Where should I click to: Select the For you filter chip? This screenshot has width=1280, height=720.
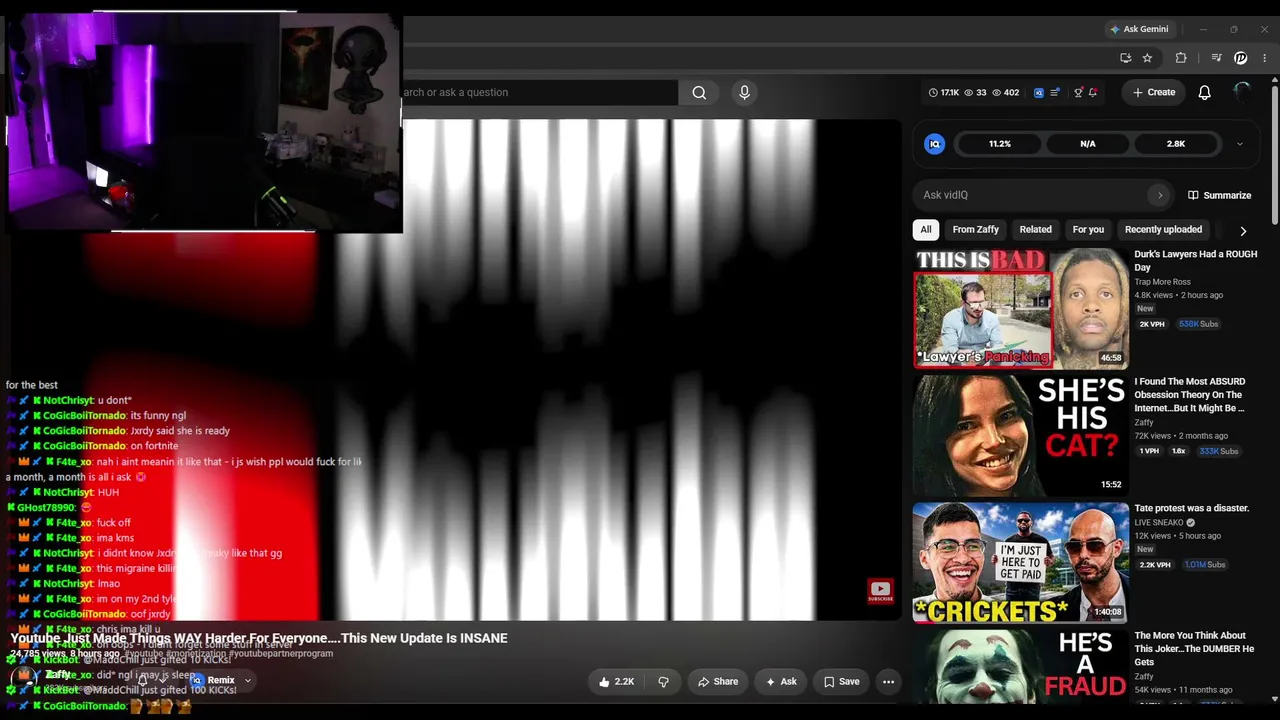coord(1088,230)
